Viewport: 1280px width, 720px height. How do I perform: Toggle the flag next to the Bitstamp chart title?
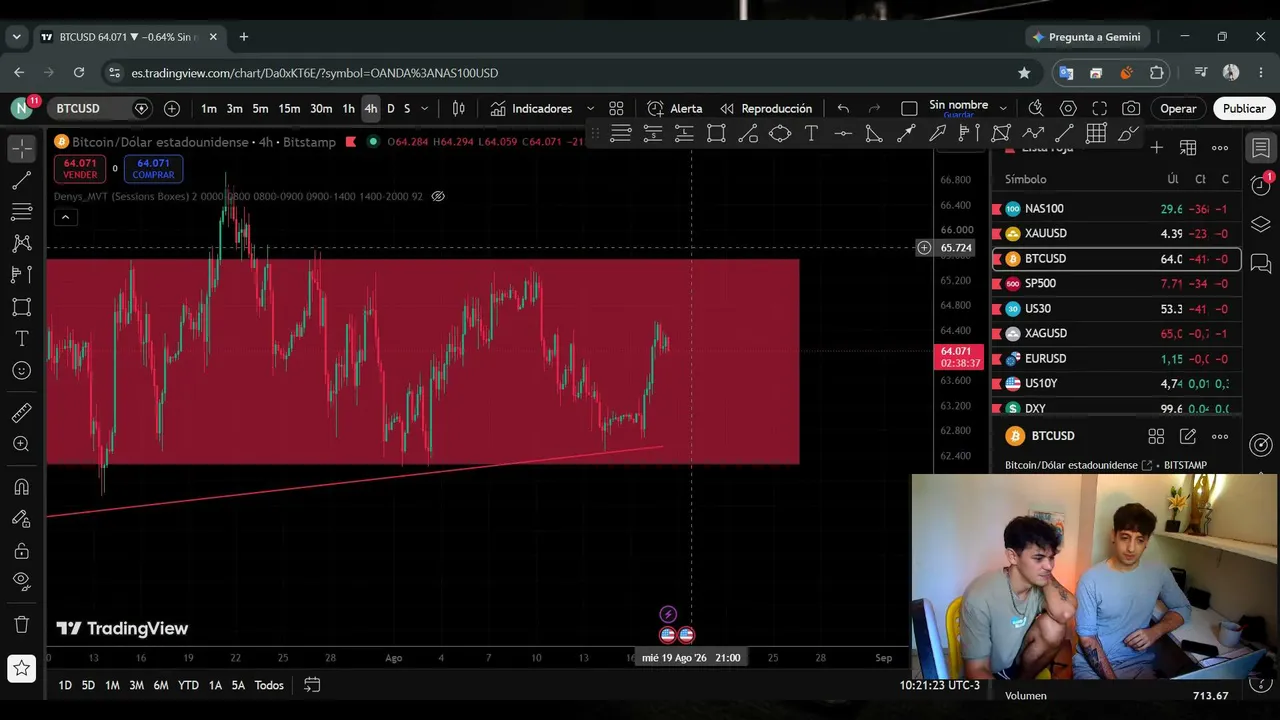point(351,142)
